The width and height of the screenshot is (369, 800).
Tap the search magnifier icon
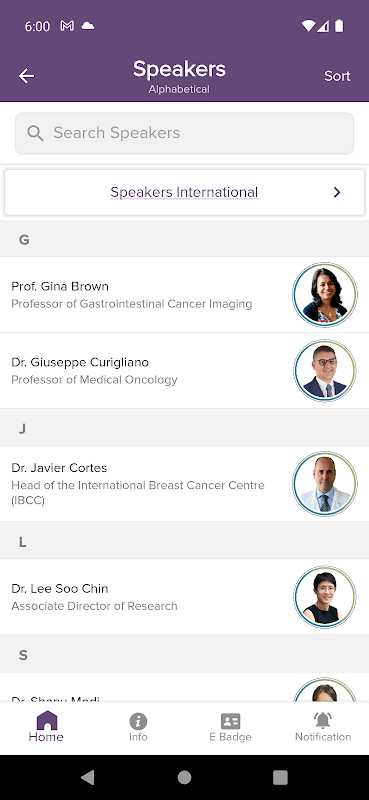[x=35, y=133]
